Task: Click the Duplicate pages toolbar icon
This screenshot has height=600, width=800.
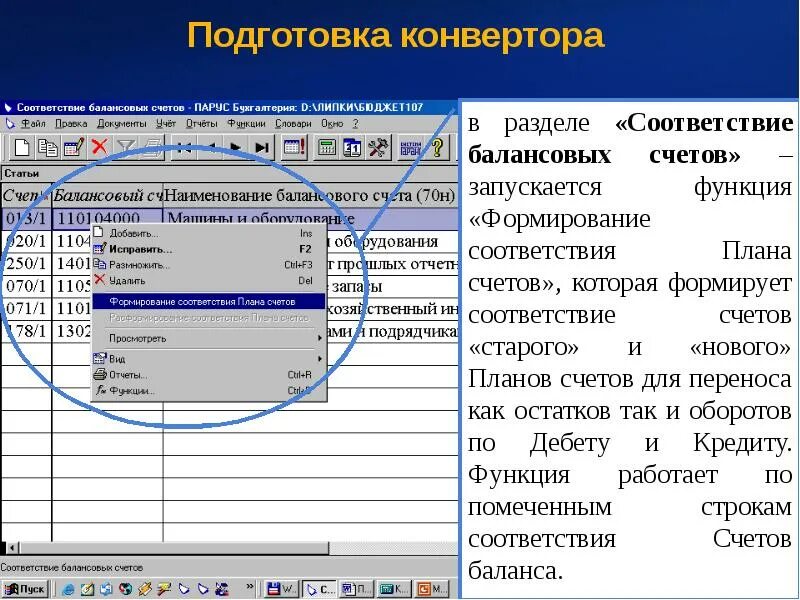Action: pyautogui.click(x=48, y=148)
